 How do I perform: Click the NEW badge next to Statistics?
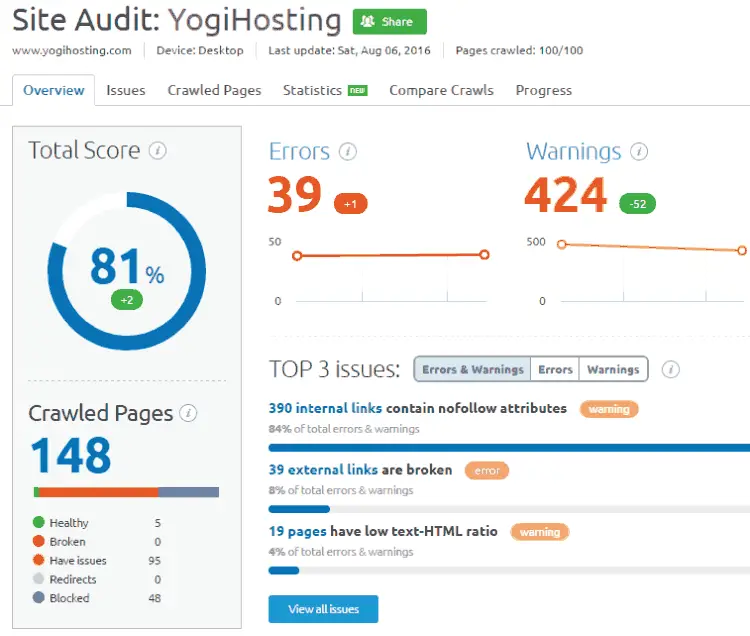click(358, 90)
